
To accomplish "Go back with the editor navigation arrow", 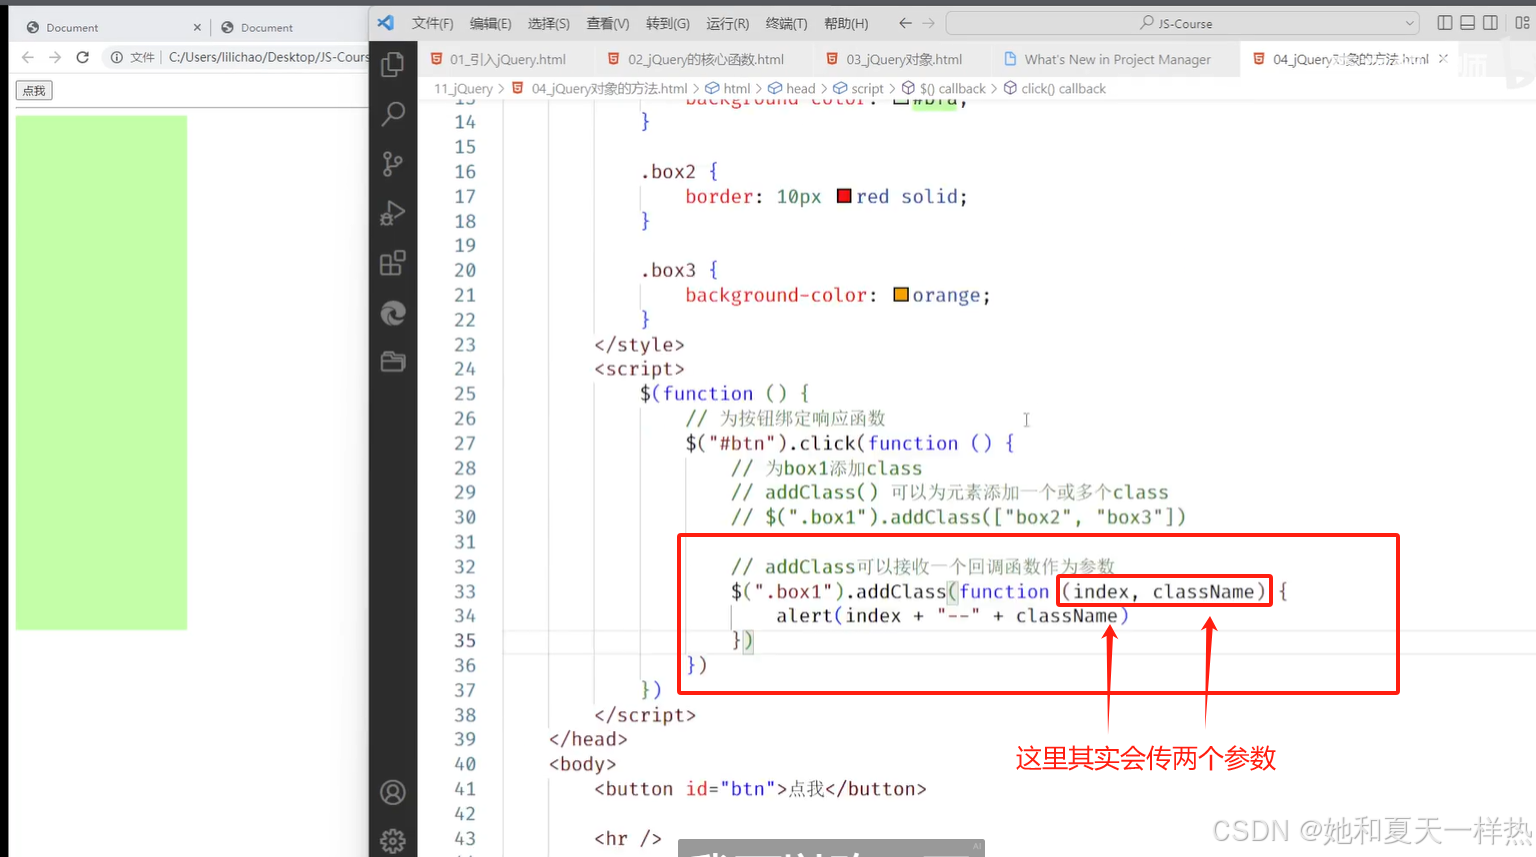I will [905, 23].
